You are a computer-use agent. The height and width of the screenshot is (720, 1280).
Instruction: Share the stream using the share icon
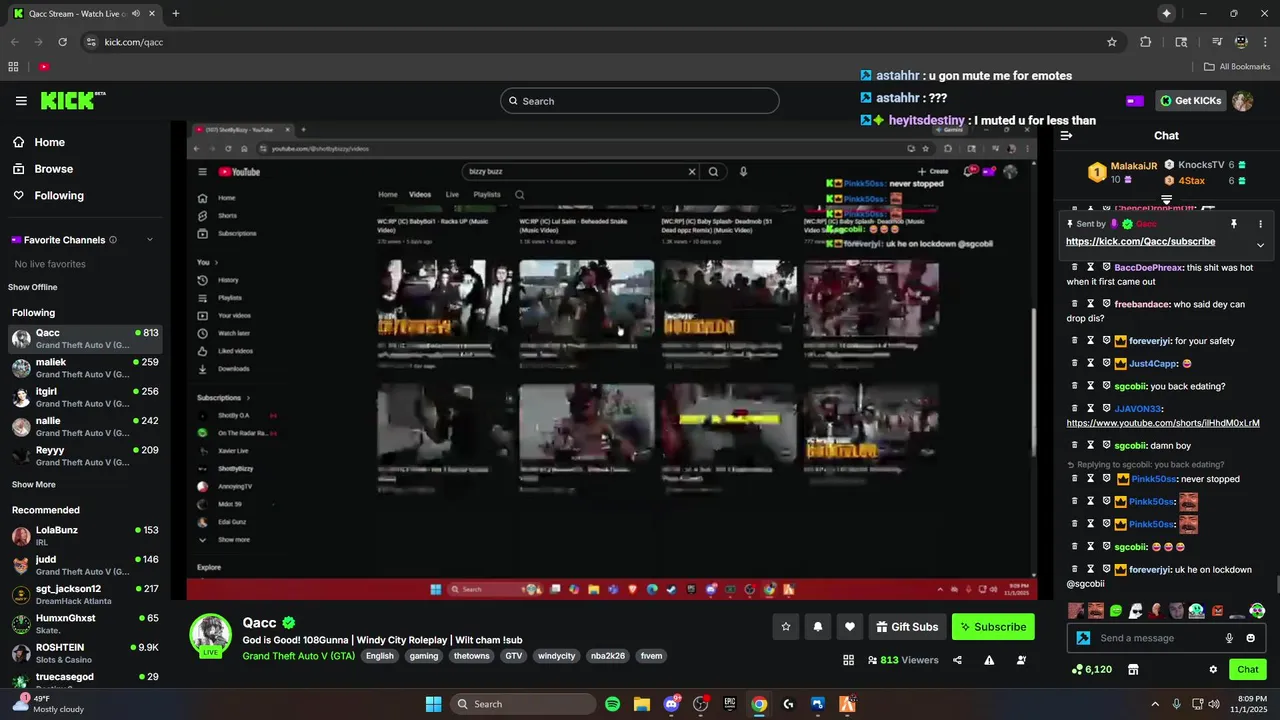958,660
